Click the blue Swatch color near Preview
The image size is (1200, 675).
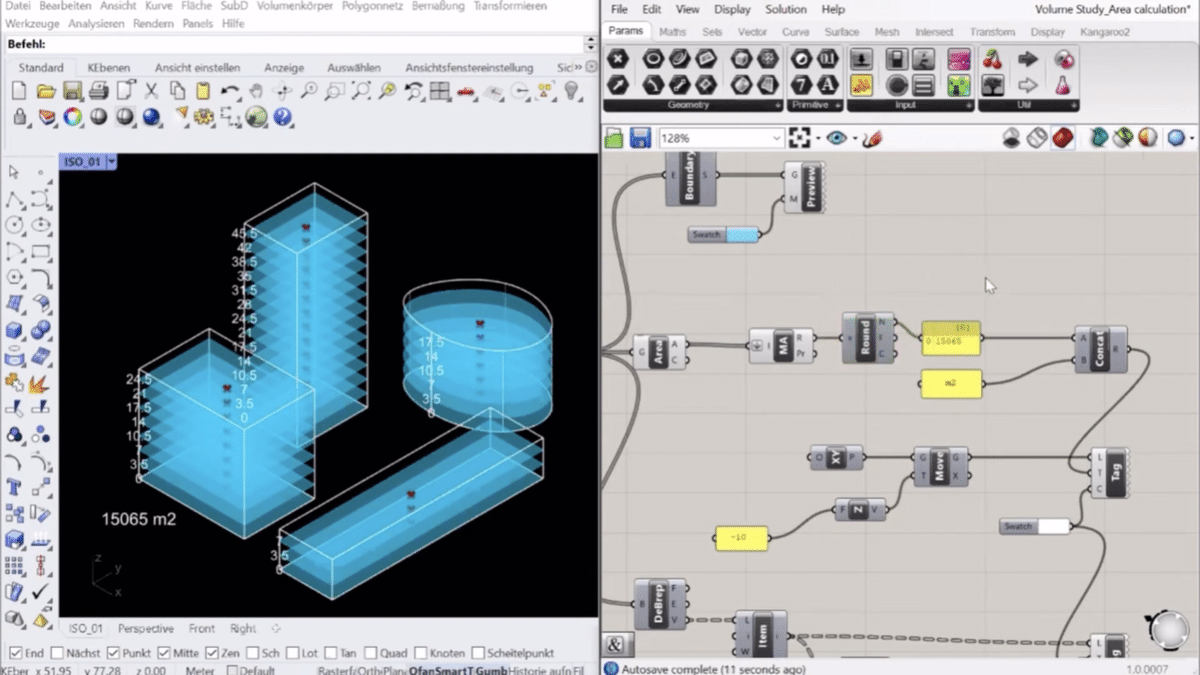(742, 235)
